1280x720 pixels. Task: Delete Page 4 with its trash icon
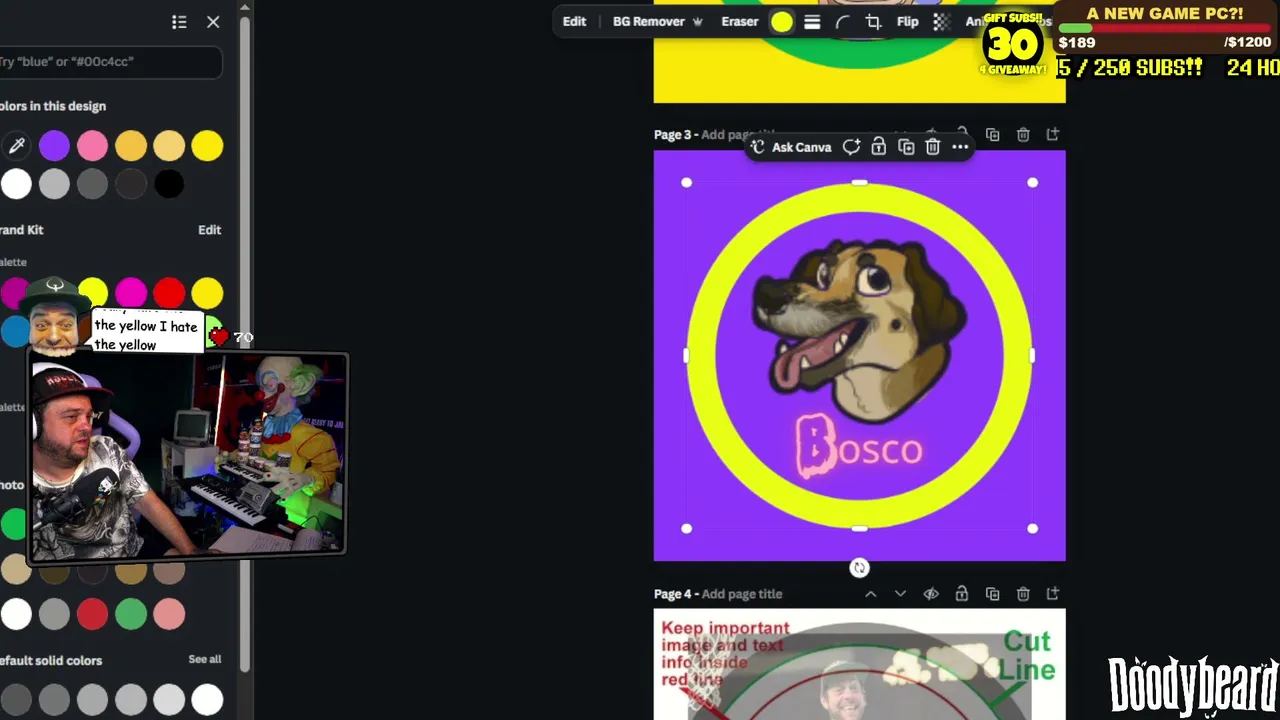click(x=1023, y=594)
